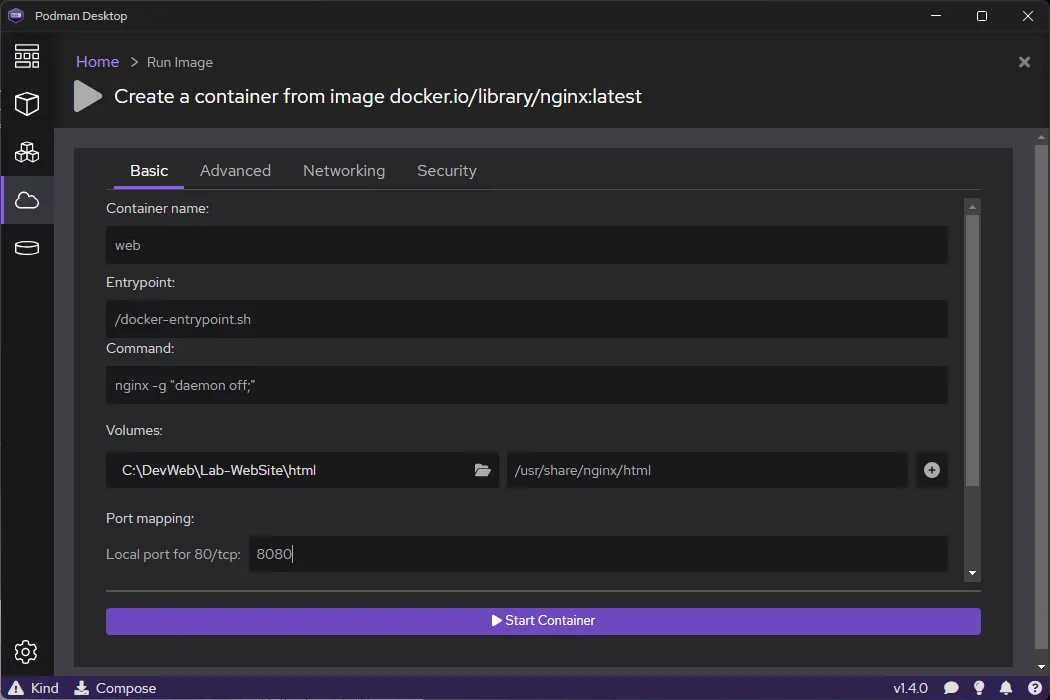Close the Run Image form with X
Image resolution: width=1050 pixels, height=700 pixels.
[x=1024, y=62]
